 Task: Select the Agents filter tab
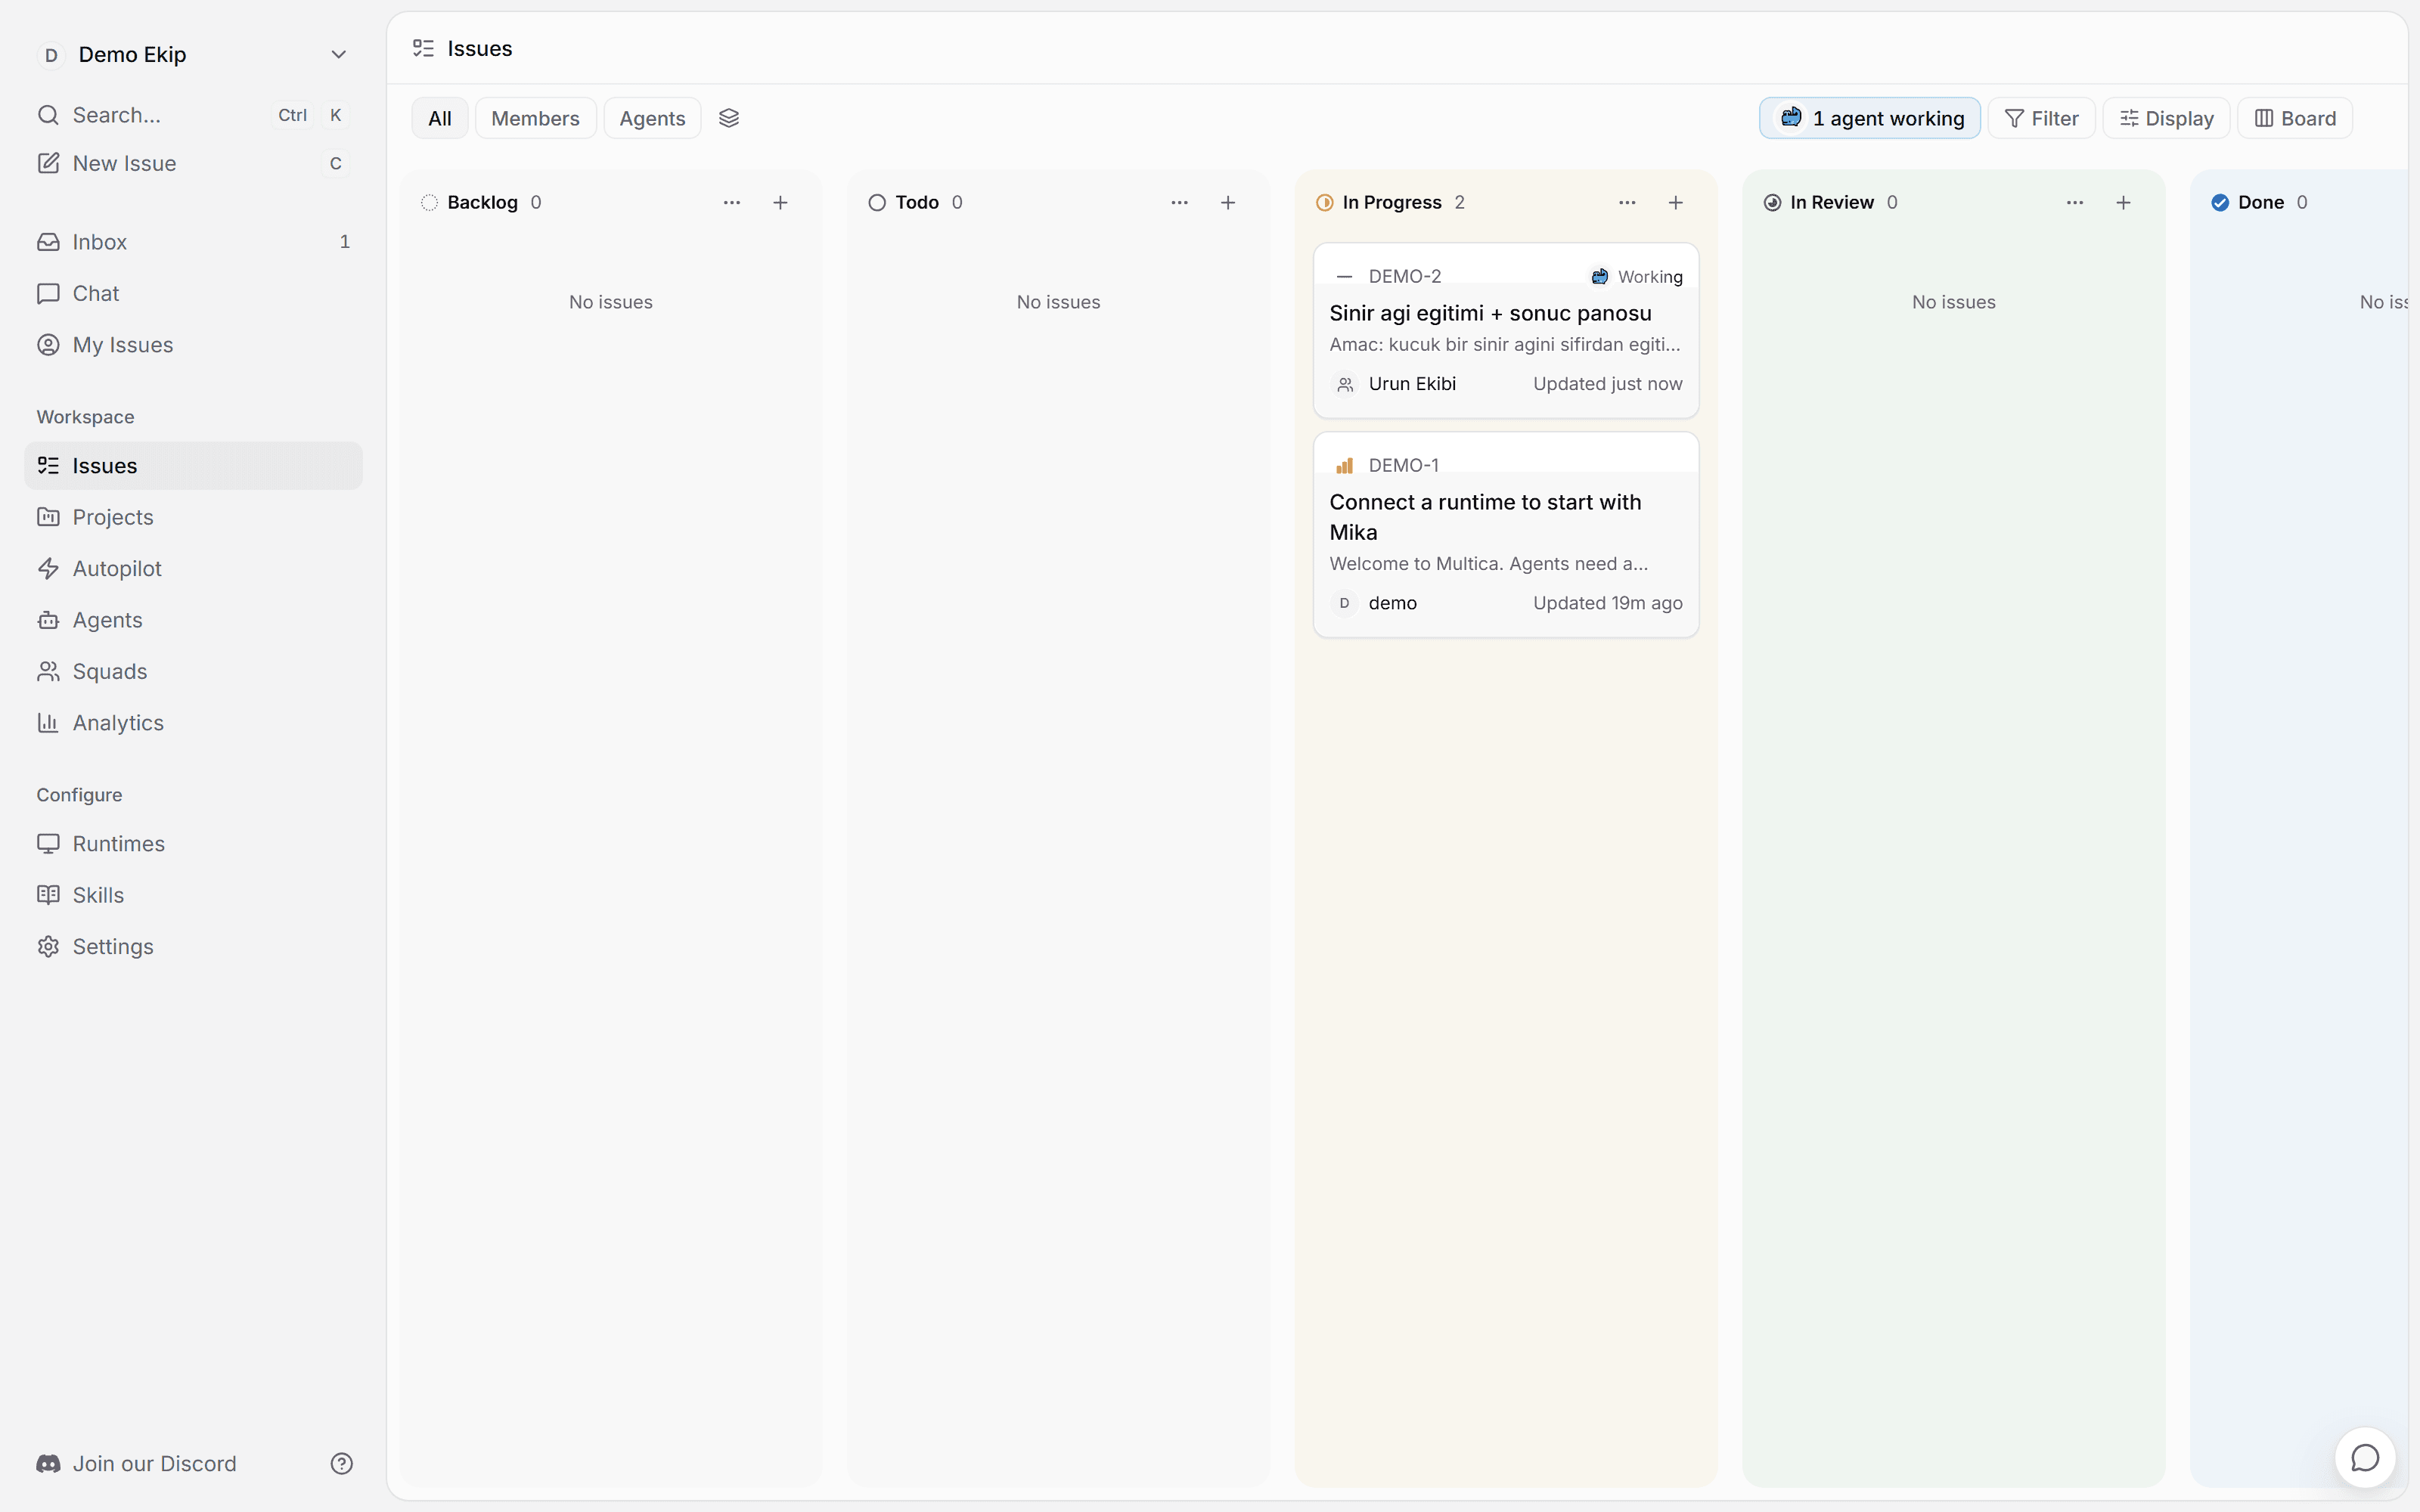pyautogui.click(x=652, y=118)
